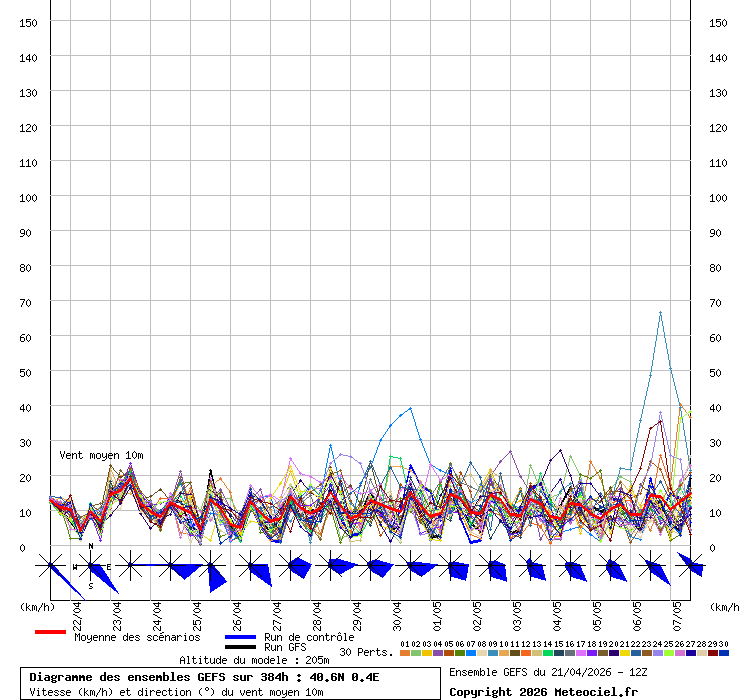Select the wind rose between 25/04 and 26/04
The image size is (740, 700).
(x=210, y=567)
